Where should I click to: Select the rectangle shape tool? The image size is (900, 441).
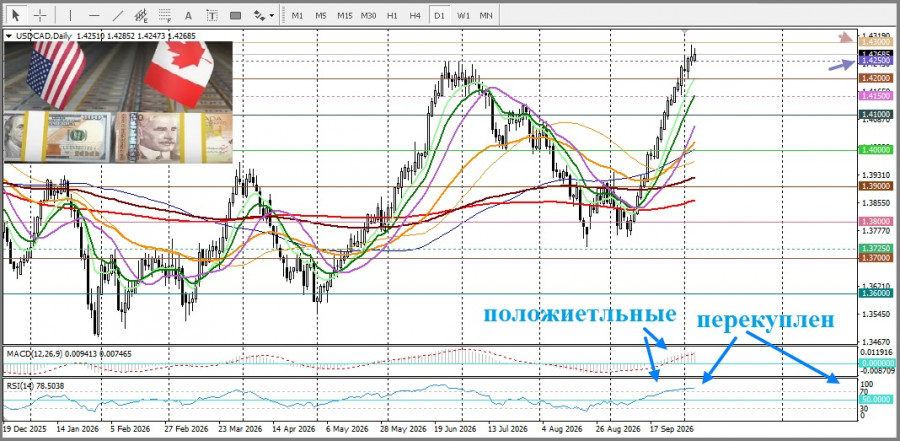(235, 16)
